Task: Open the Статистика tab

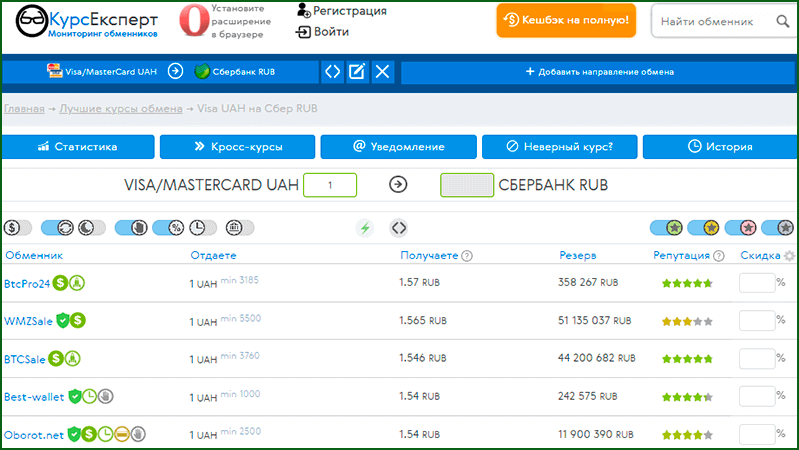Action: point(78,147)
